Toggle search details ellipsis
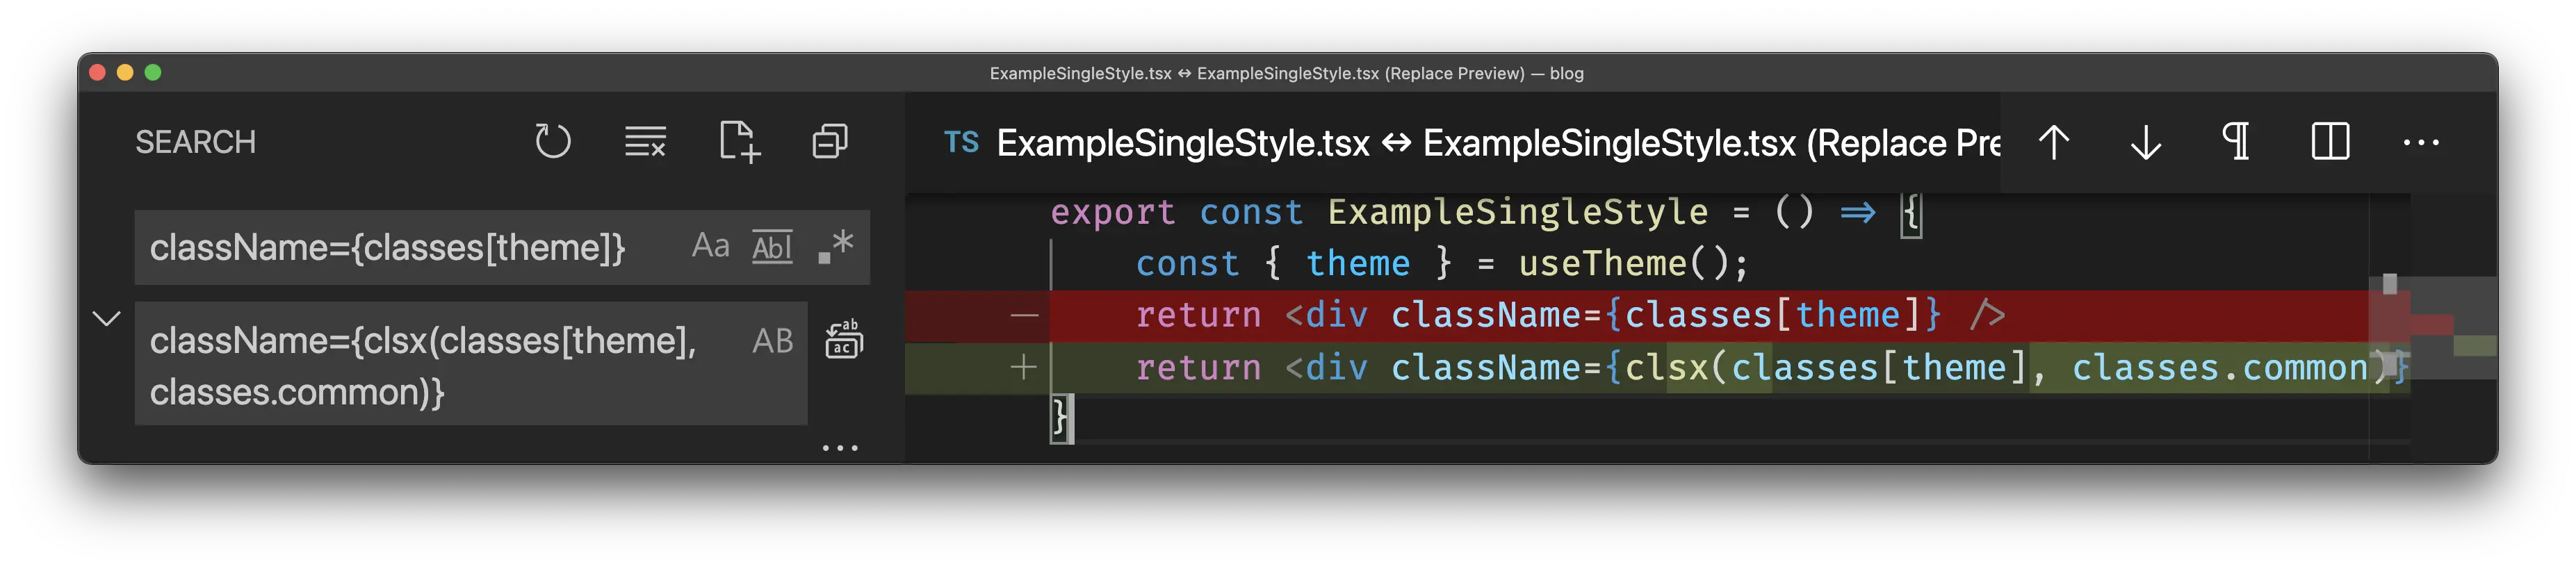 840,448
